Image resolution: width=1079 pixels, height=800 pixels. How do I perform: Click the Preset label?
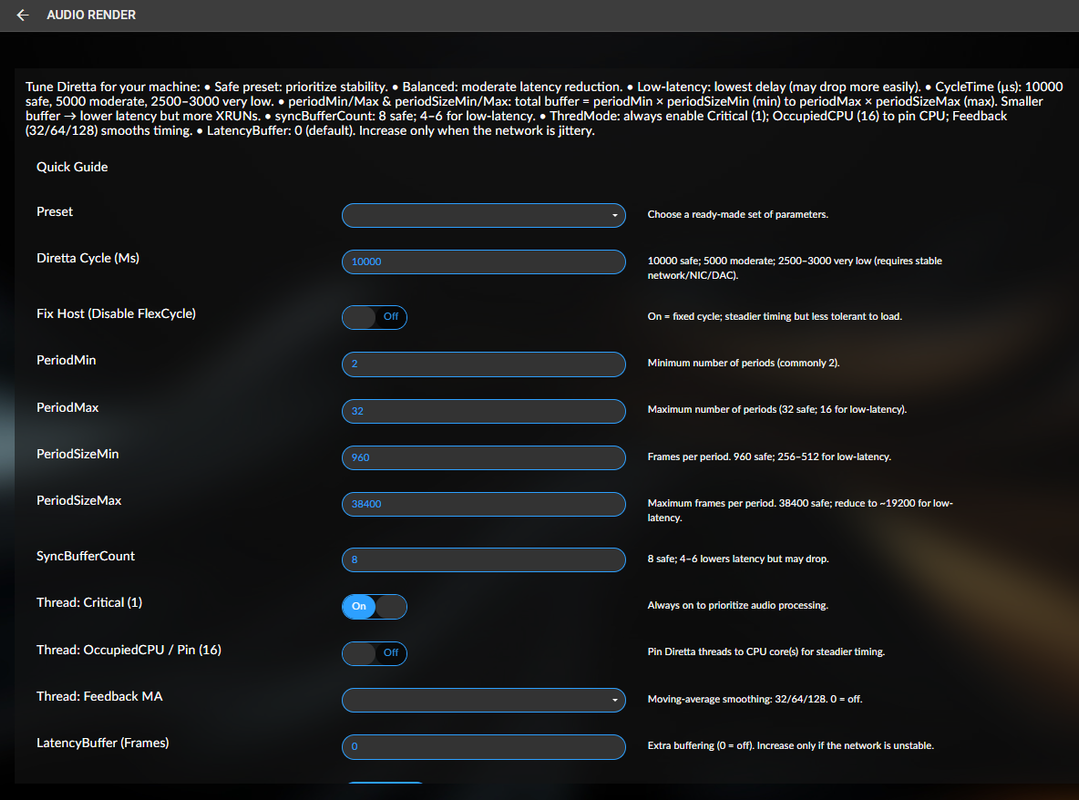[x=54, y=212]
